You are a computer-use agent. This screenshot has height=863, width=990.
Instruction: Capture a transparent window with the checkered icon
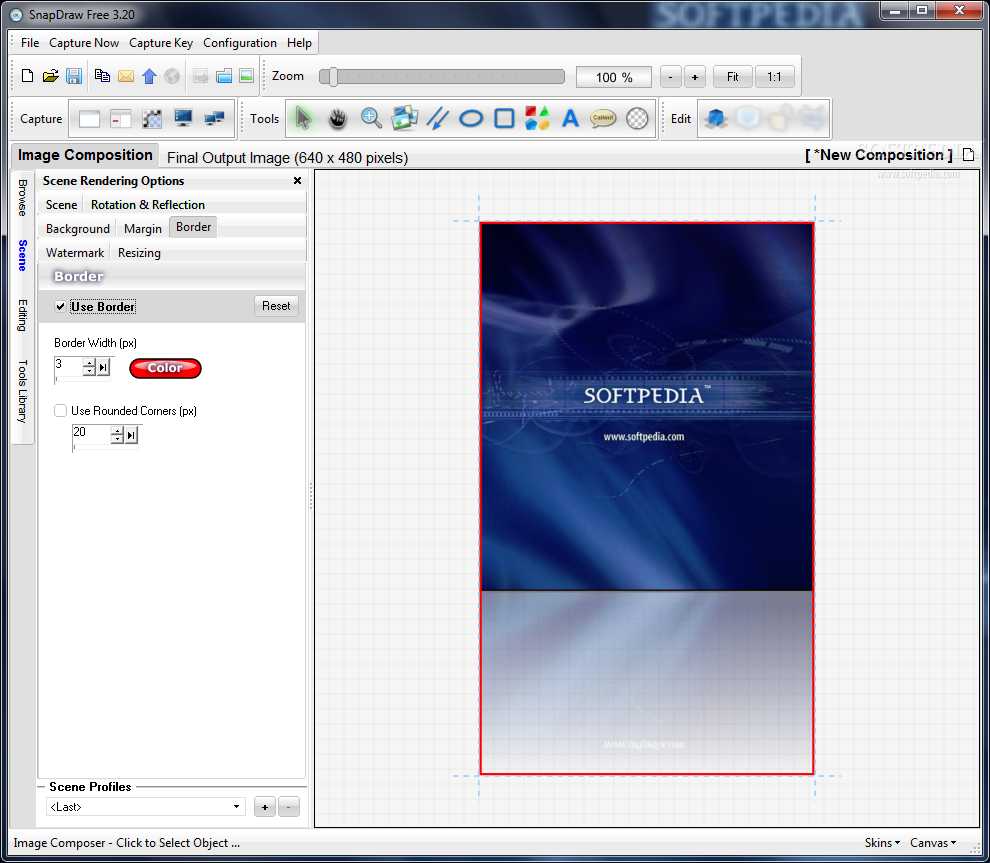(152, 119)
